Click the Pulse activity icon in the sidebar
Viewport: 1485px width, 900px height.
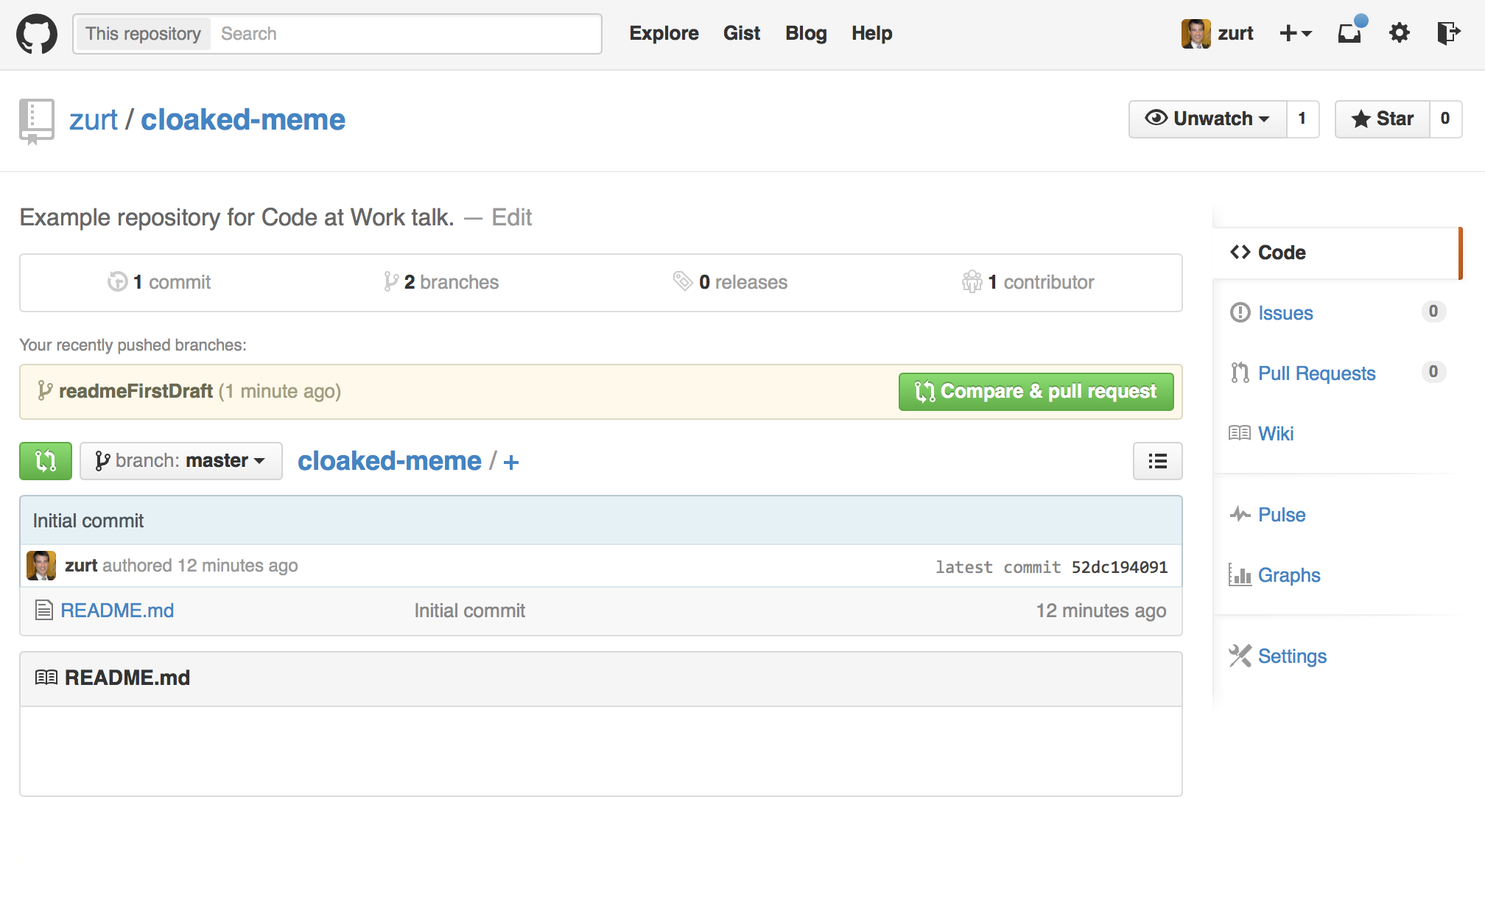(1240, 514)
